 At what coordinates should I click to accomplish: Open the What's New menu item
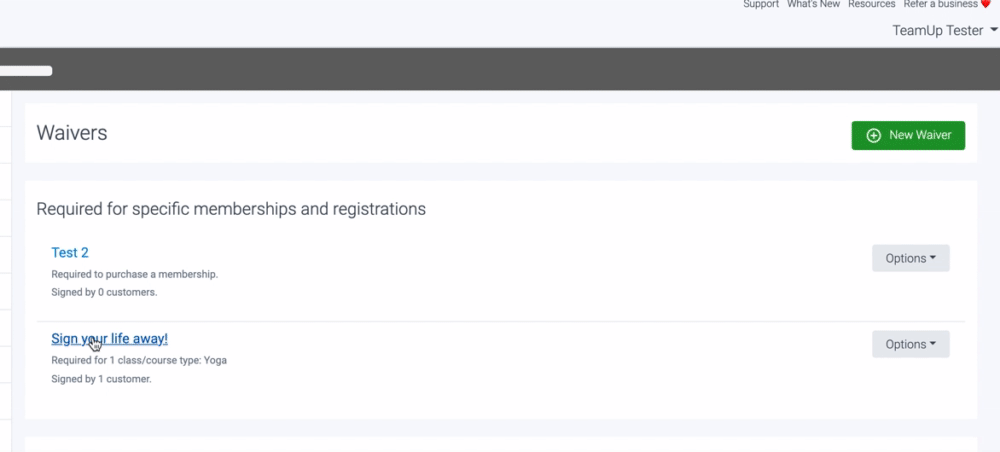(x=814, y=5)
